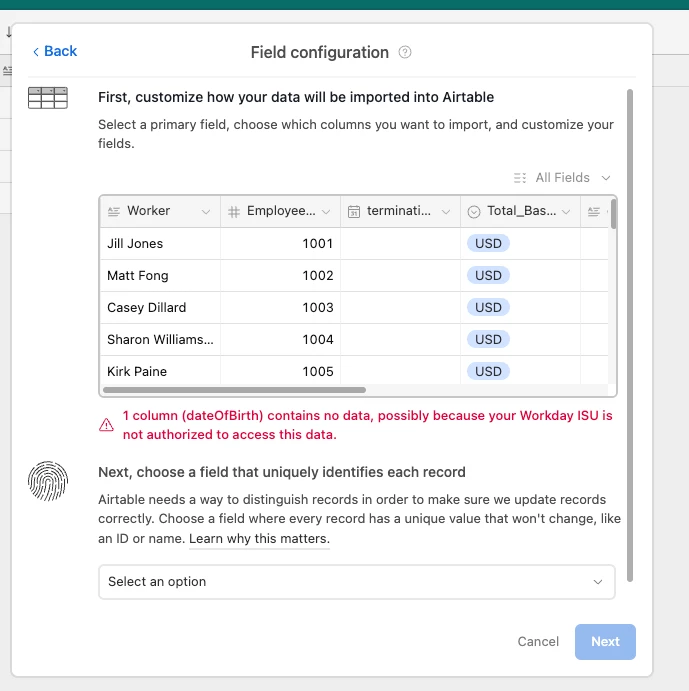Cancel the field configuration
Viewport: 689px width, 691px height.
(538, 642)
